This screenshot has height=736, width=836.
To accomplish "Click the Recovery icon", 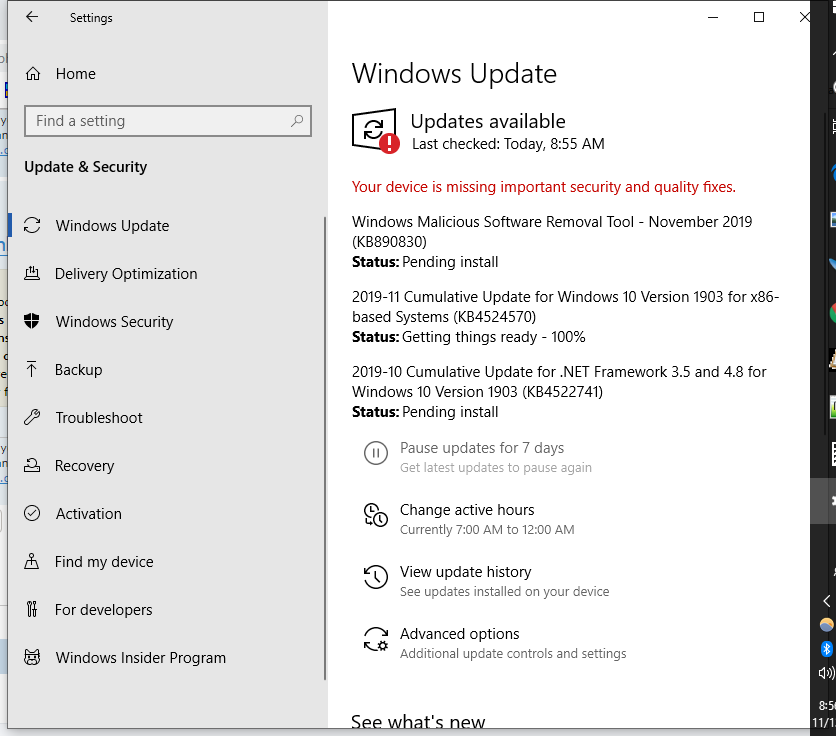I will pos(32,466).
